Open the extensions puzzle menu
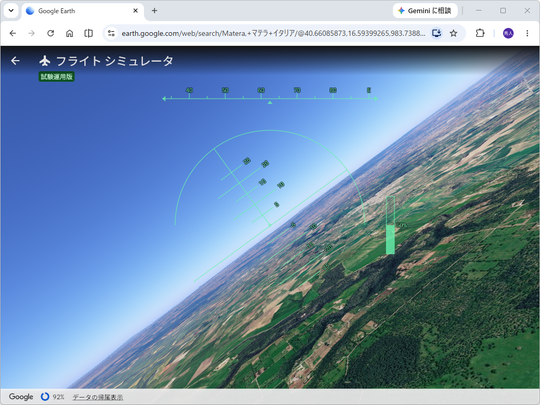The width and height of the screenshot is (540, 405). [x=480, y=33]
